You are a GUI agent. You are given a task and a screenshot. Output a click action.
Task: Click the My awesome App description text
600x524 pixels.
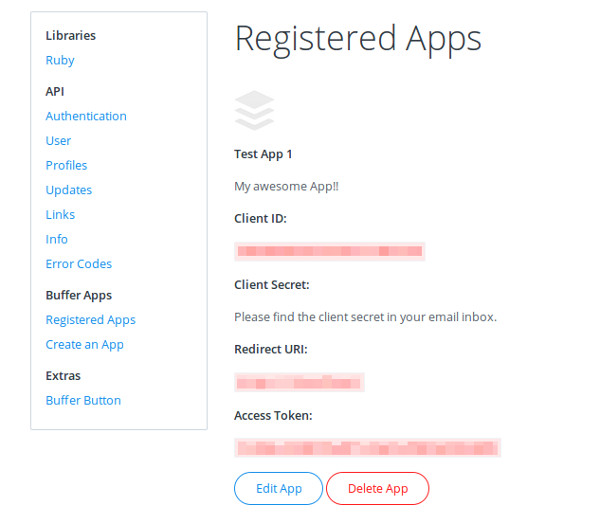[x=287, y=186]
